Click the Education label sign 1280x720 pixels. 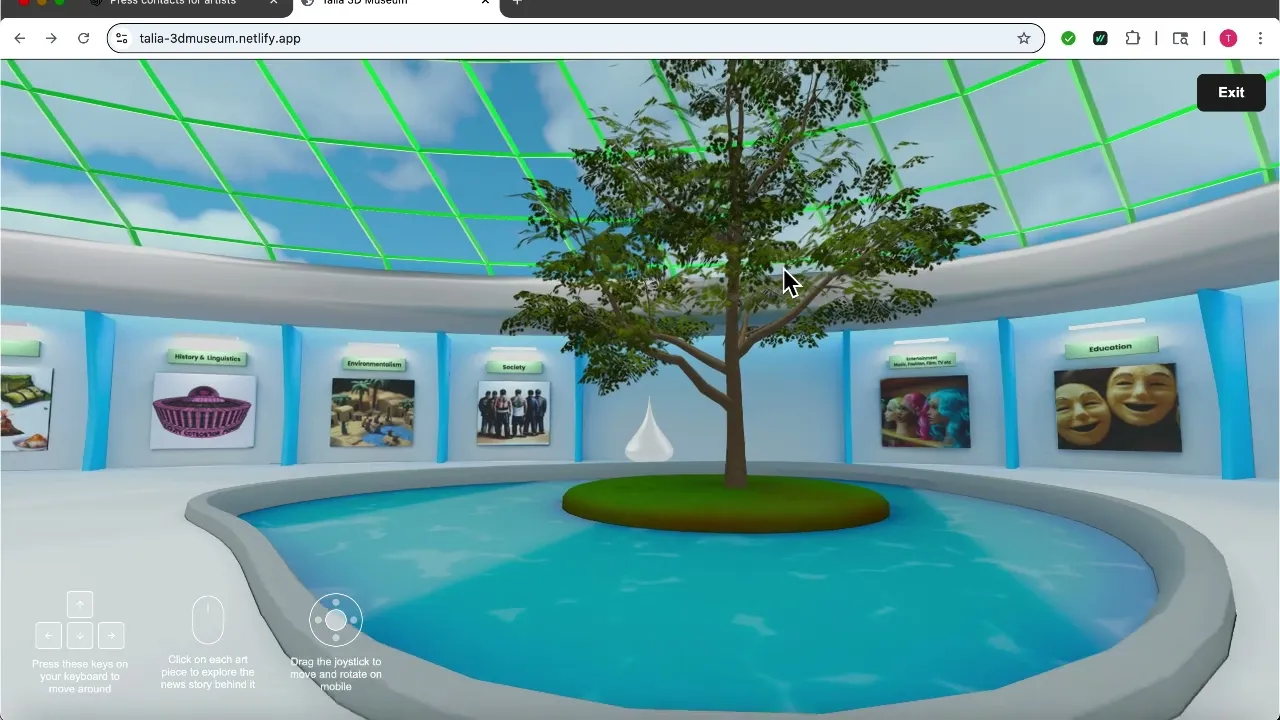[1110, 347]
